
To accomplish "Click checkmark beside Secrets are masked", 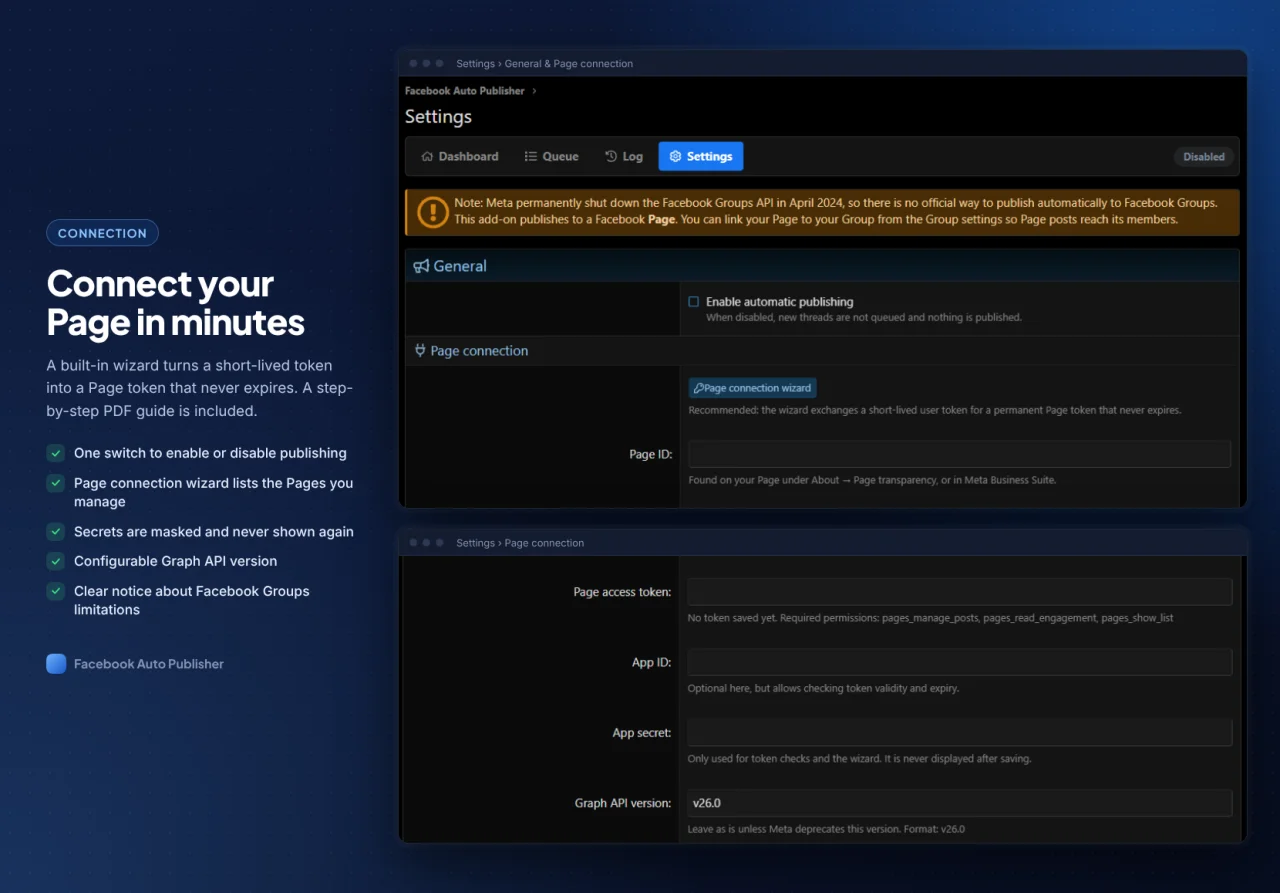I will (x=55, y=531).
